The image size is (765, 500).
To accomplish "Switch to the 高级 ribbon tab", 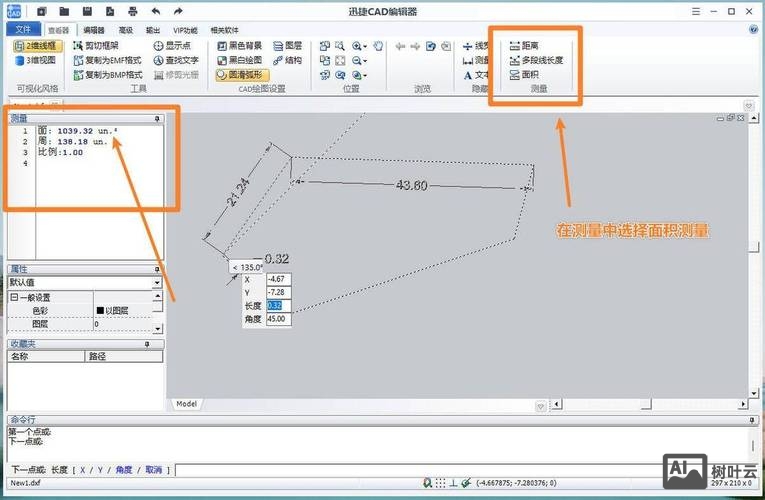I will tap(126, 30).
